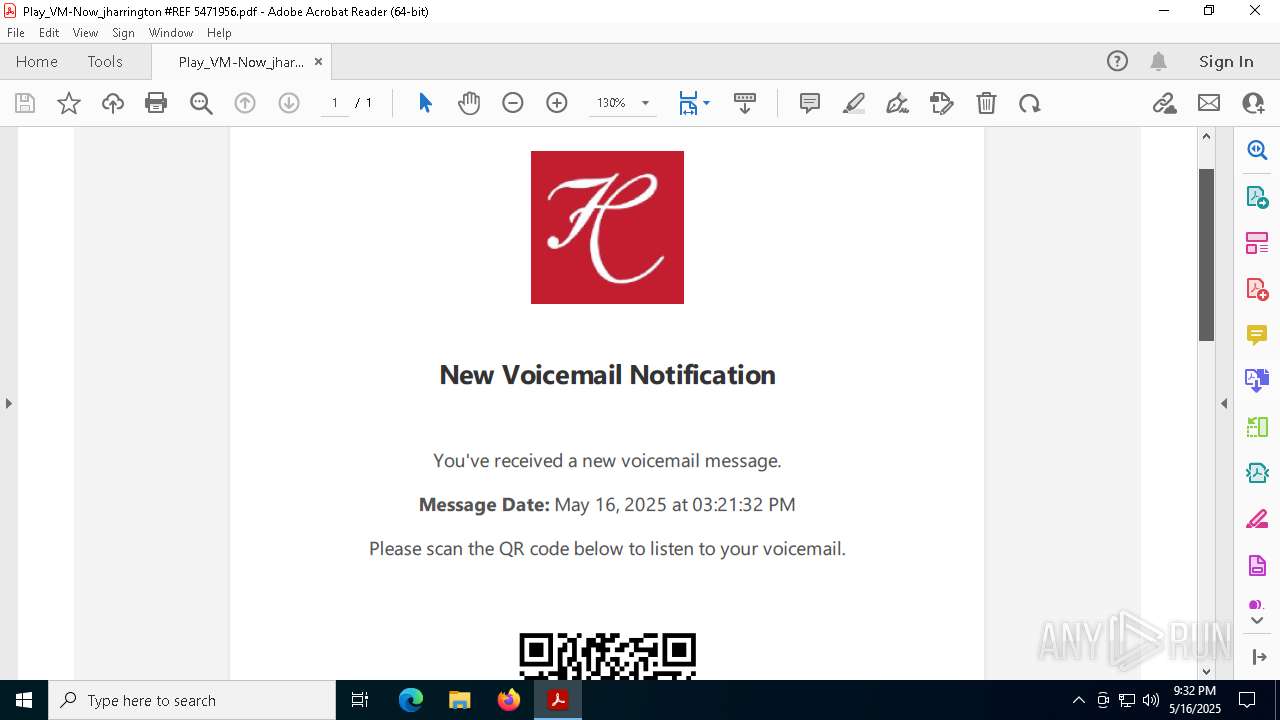Close the Play_VM-Now document tab
This screenshot has height=720, width=1280.
(x=318, y=62)
